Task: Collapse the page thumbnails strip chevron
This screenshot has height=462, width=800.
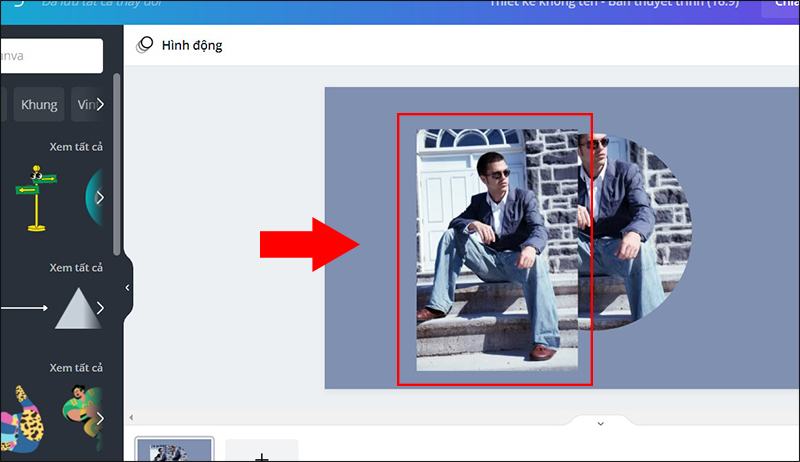Action: click(600, 423)
